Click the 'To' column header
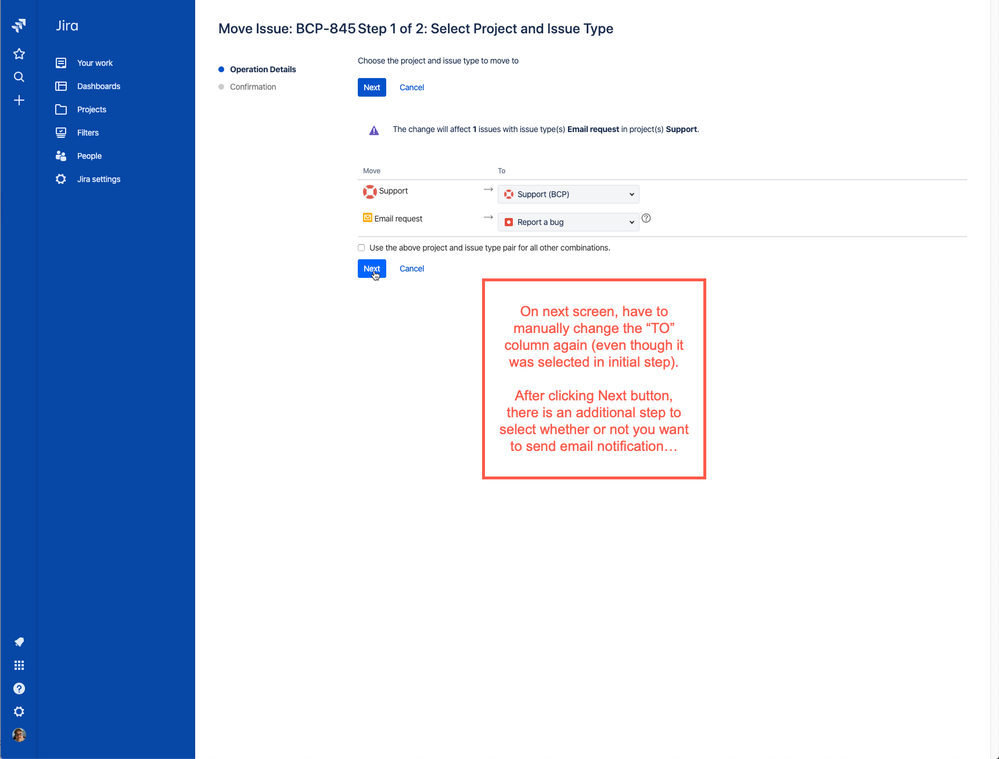Image resolution: width=999 pixels, height=759 pixels. tap(501, 171)
